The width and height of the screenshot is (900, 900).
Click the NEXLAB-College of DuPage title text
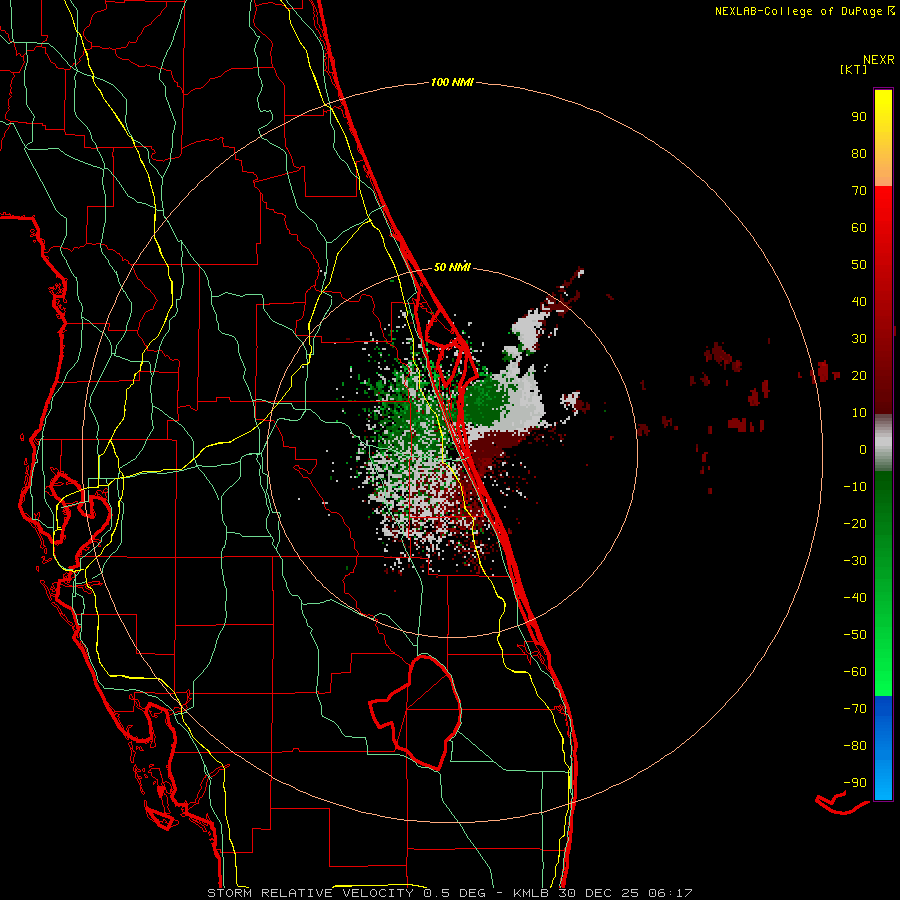click(798, 11)
